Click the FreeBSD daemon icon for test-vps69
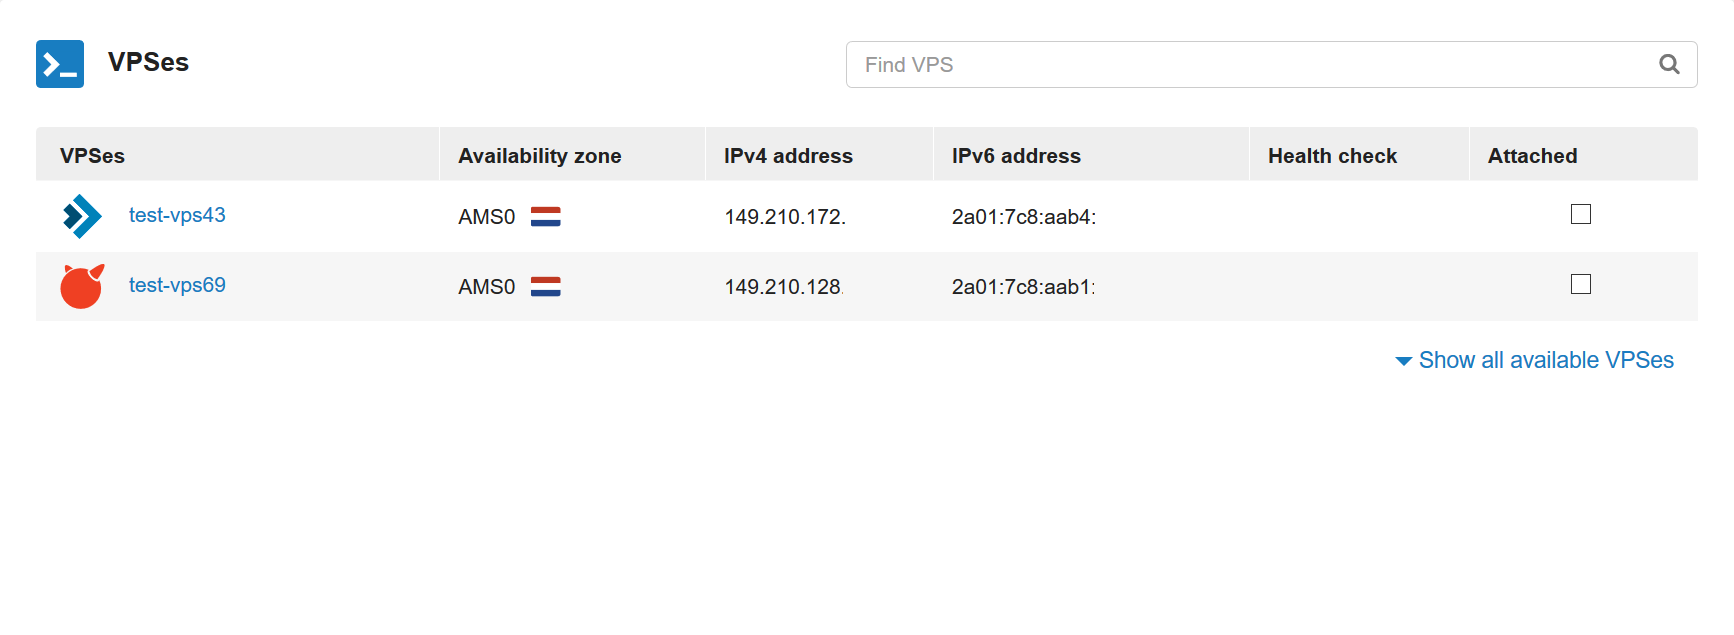1734x635 pixels. coord(82,285)
